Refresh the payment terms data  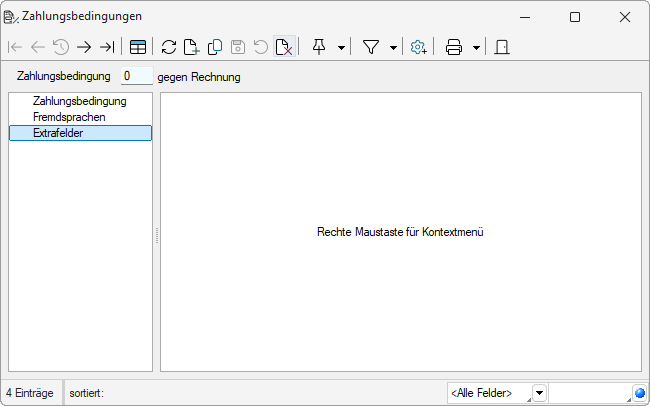(x=169, y=47)
